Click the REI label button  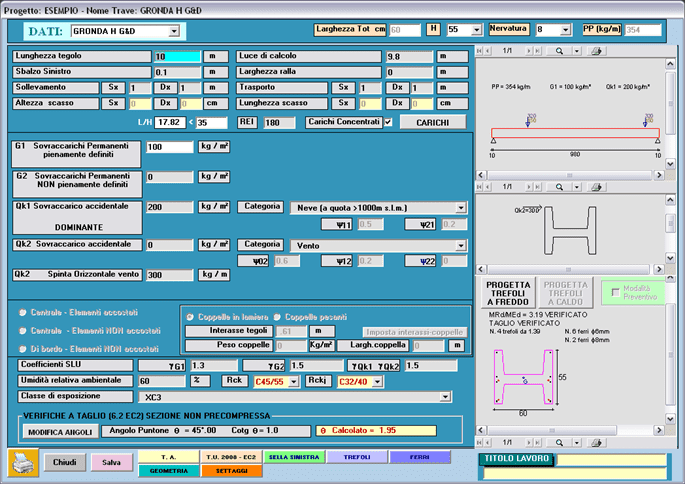click(247, 122)
